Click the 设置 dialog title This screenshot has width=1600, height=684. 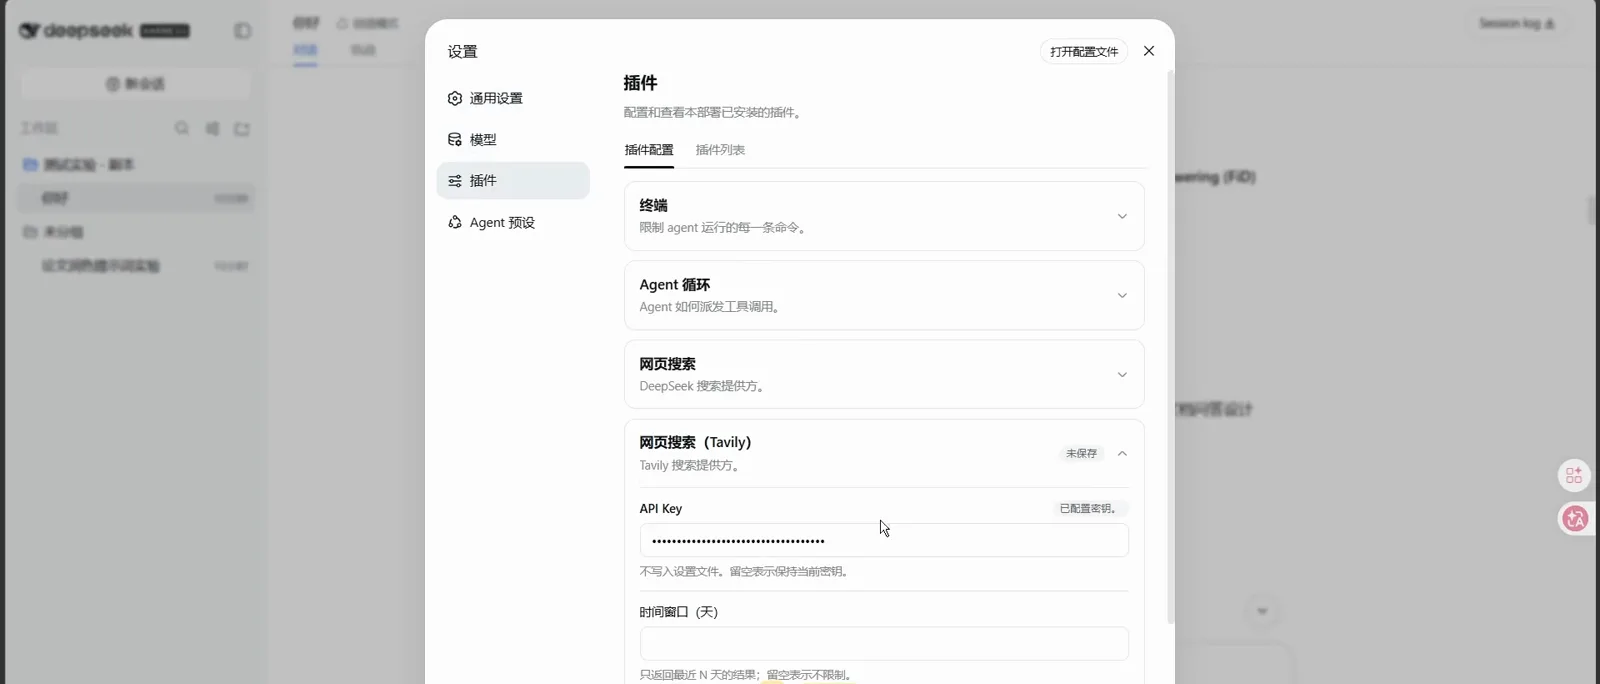pos(462,52)
